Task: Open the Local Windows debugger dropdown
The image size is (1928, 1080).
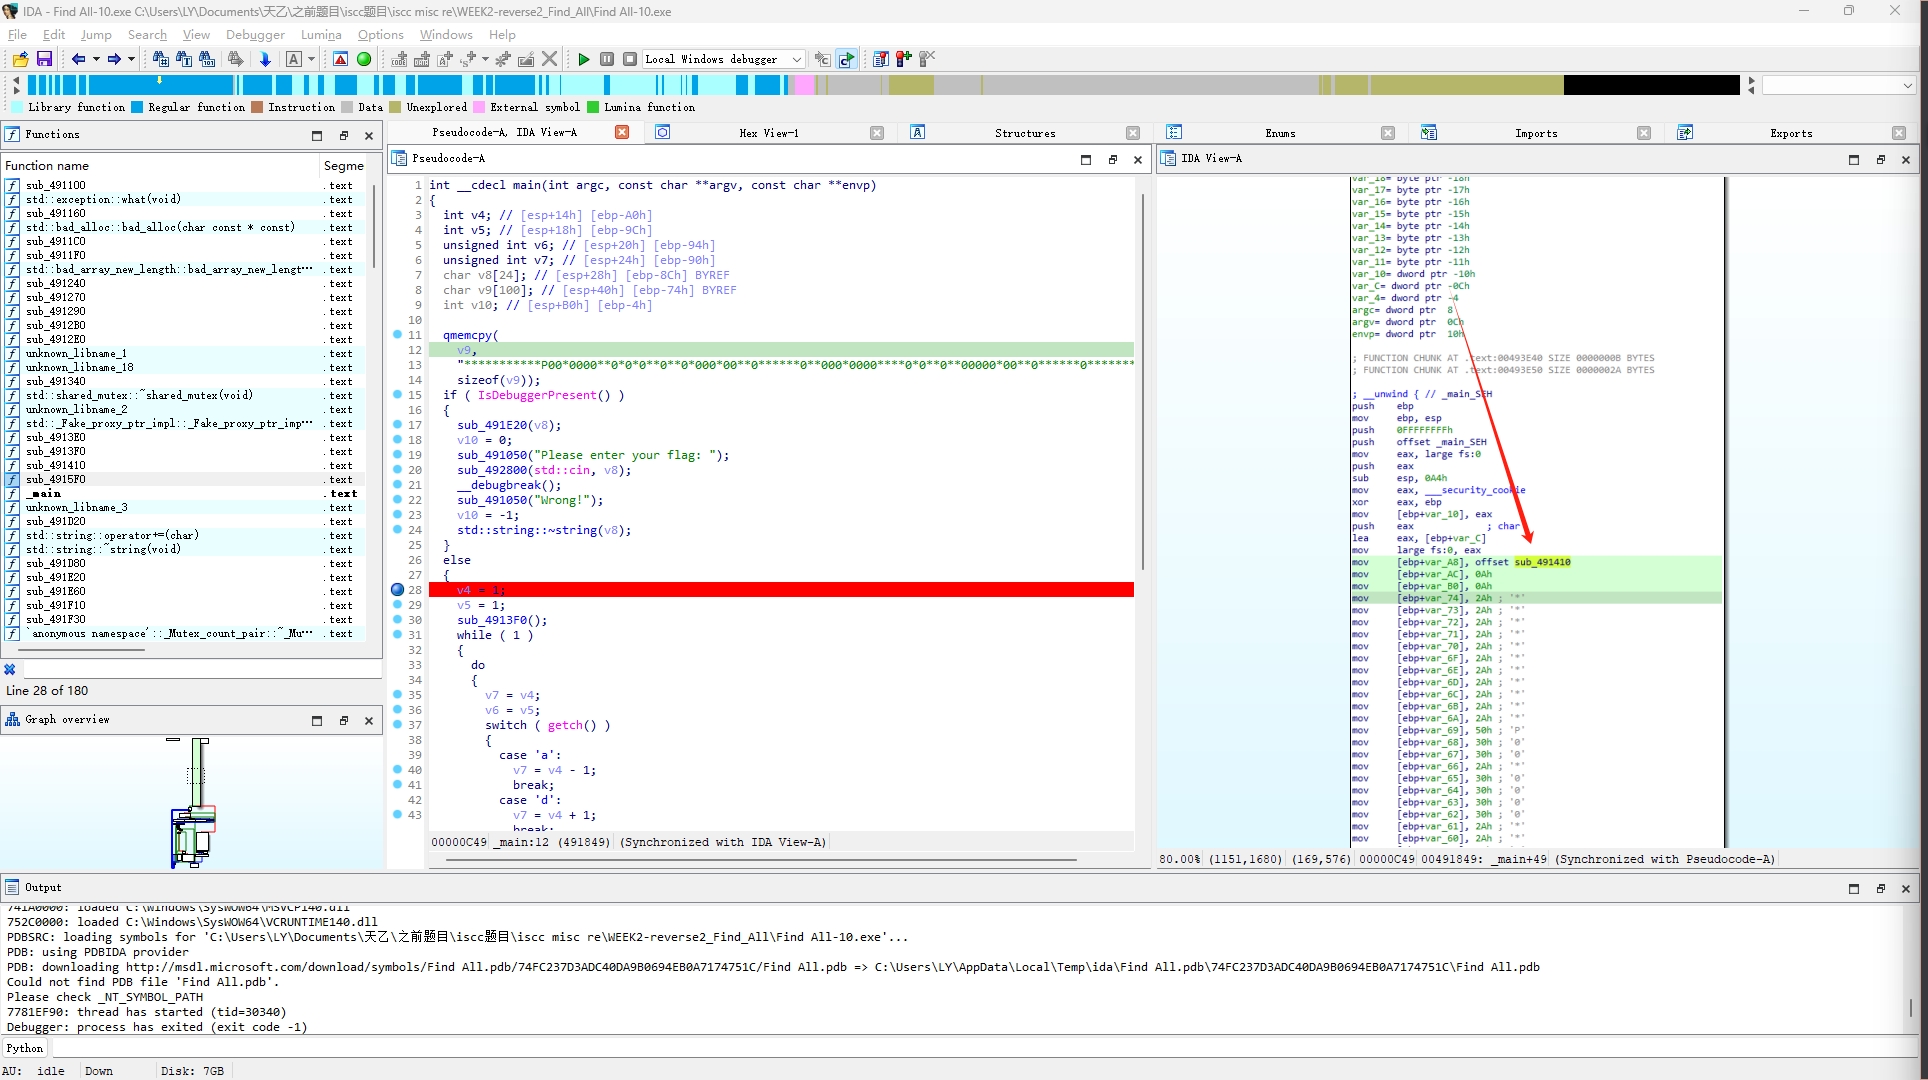Action: [797, 59]
